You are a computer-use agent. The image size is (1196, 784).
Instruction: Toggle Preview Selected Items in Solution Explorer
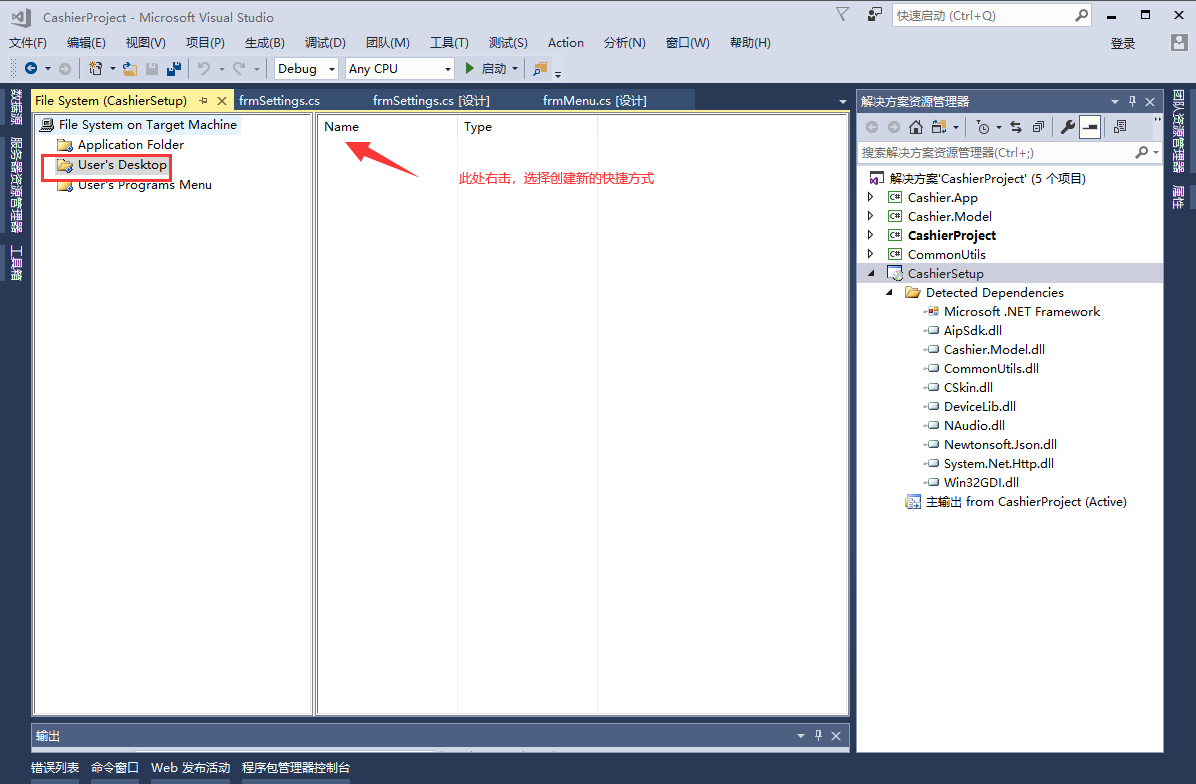pos(1090,127)
